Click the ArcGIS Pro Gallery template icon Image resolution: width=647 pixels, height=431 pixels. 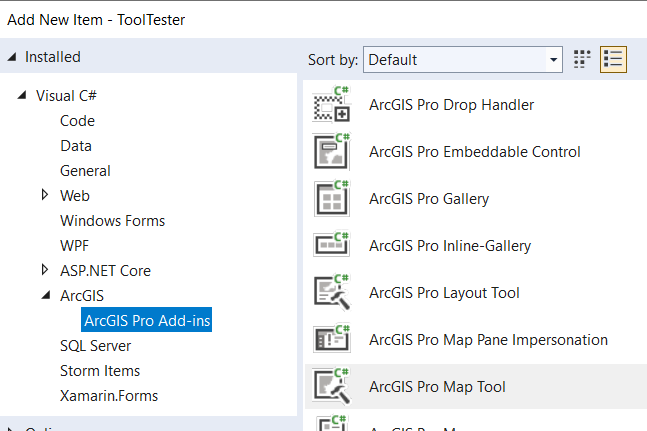coord(332,199)
